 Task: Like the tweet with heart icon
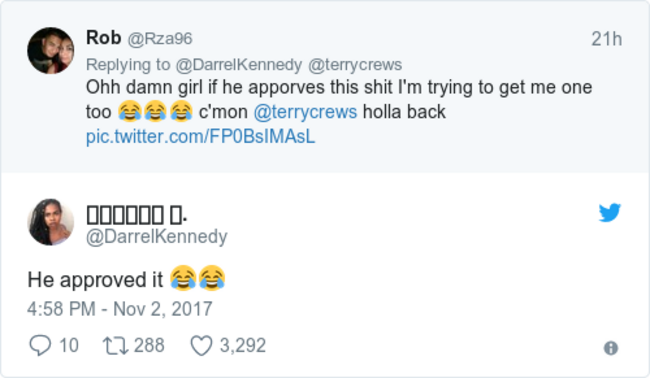point(201,346)
